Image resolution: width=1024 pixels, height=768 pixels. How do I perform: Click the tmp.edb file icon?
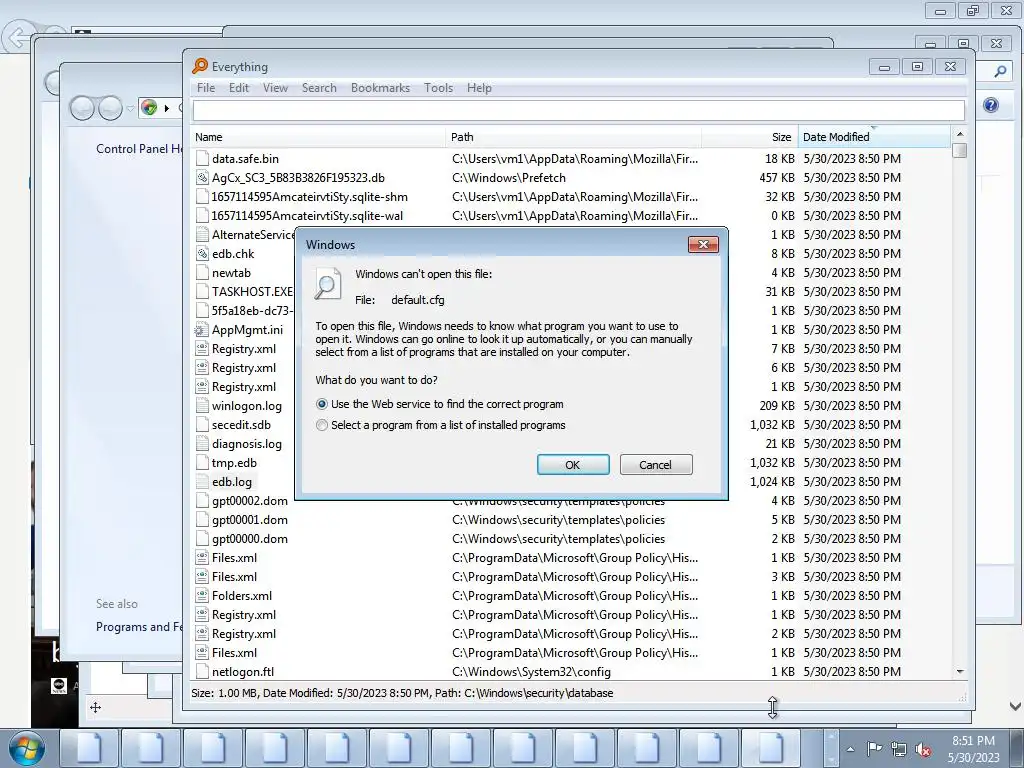coord(202,462)
